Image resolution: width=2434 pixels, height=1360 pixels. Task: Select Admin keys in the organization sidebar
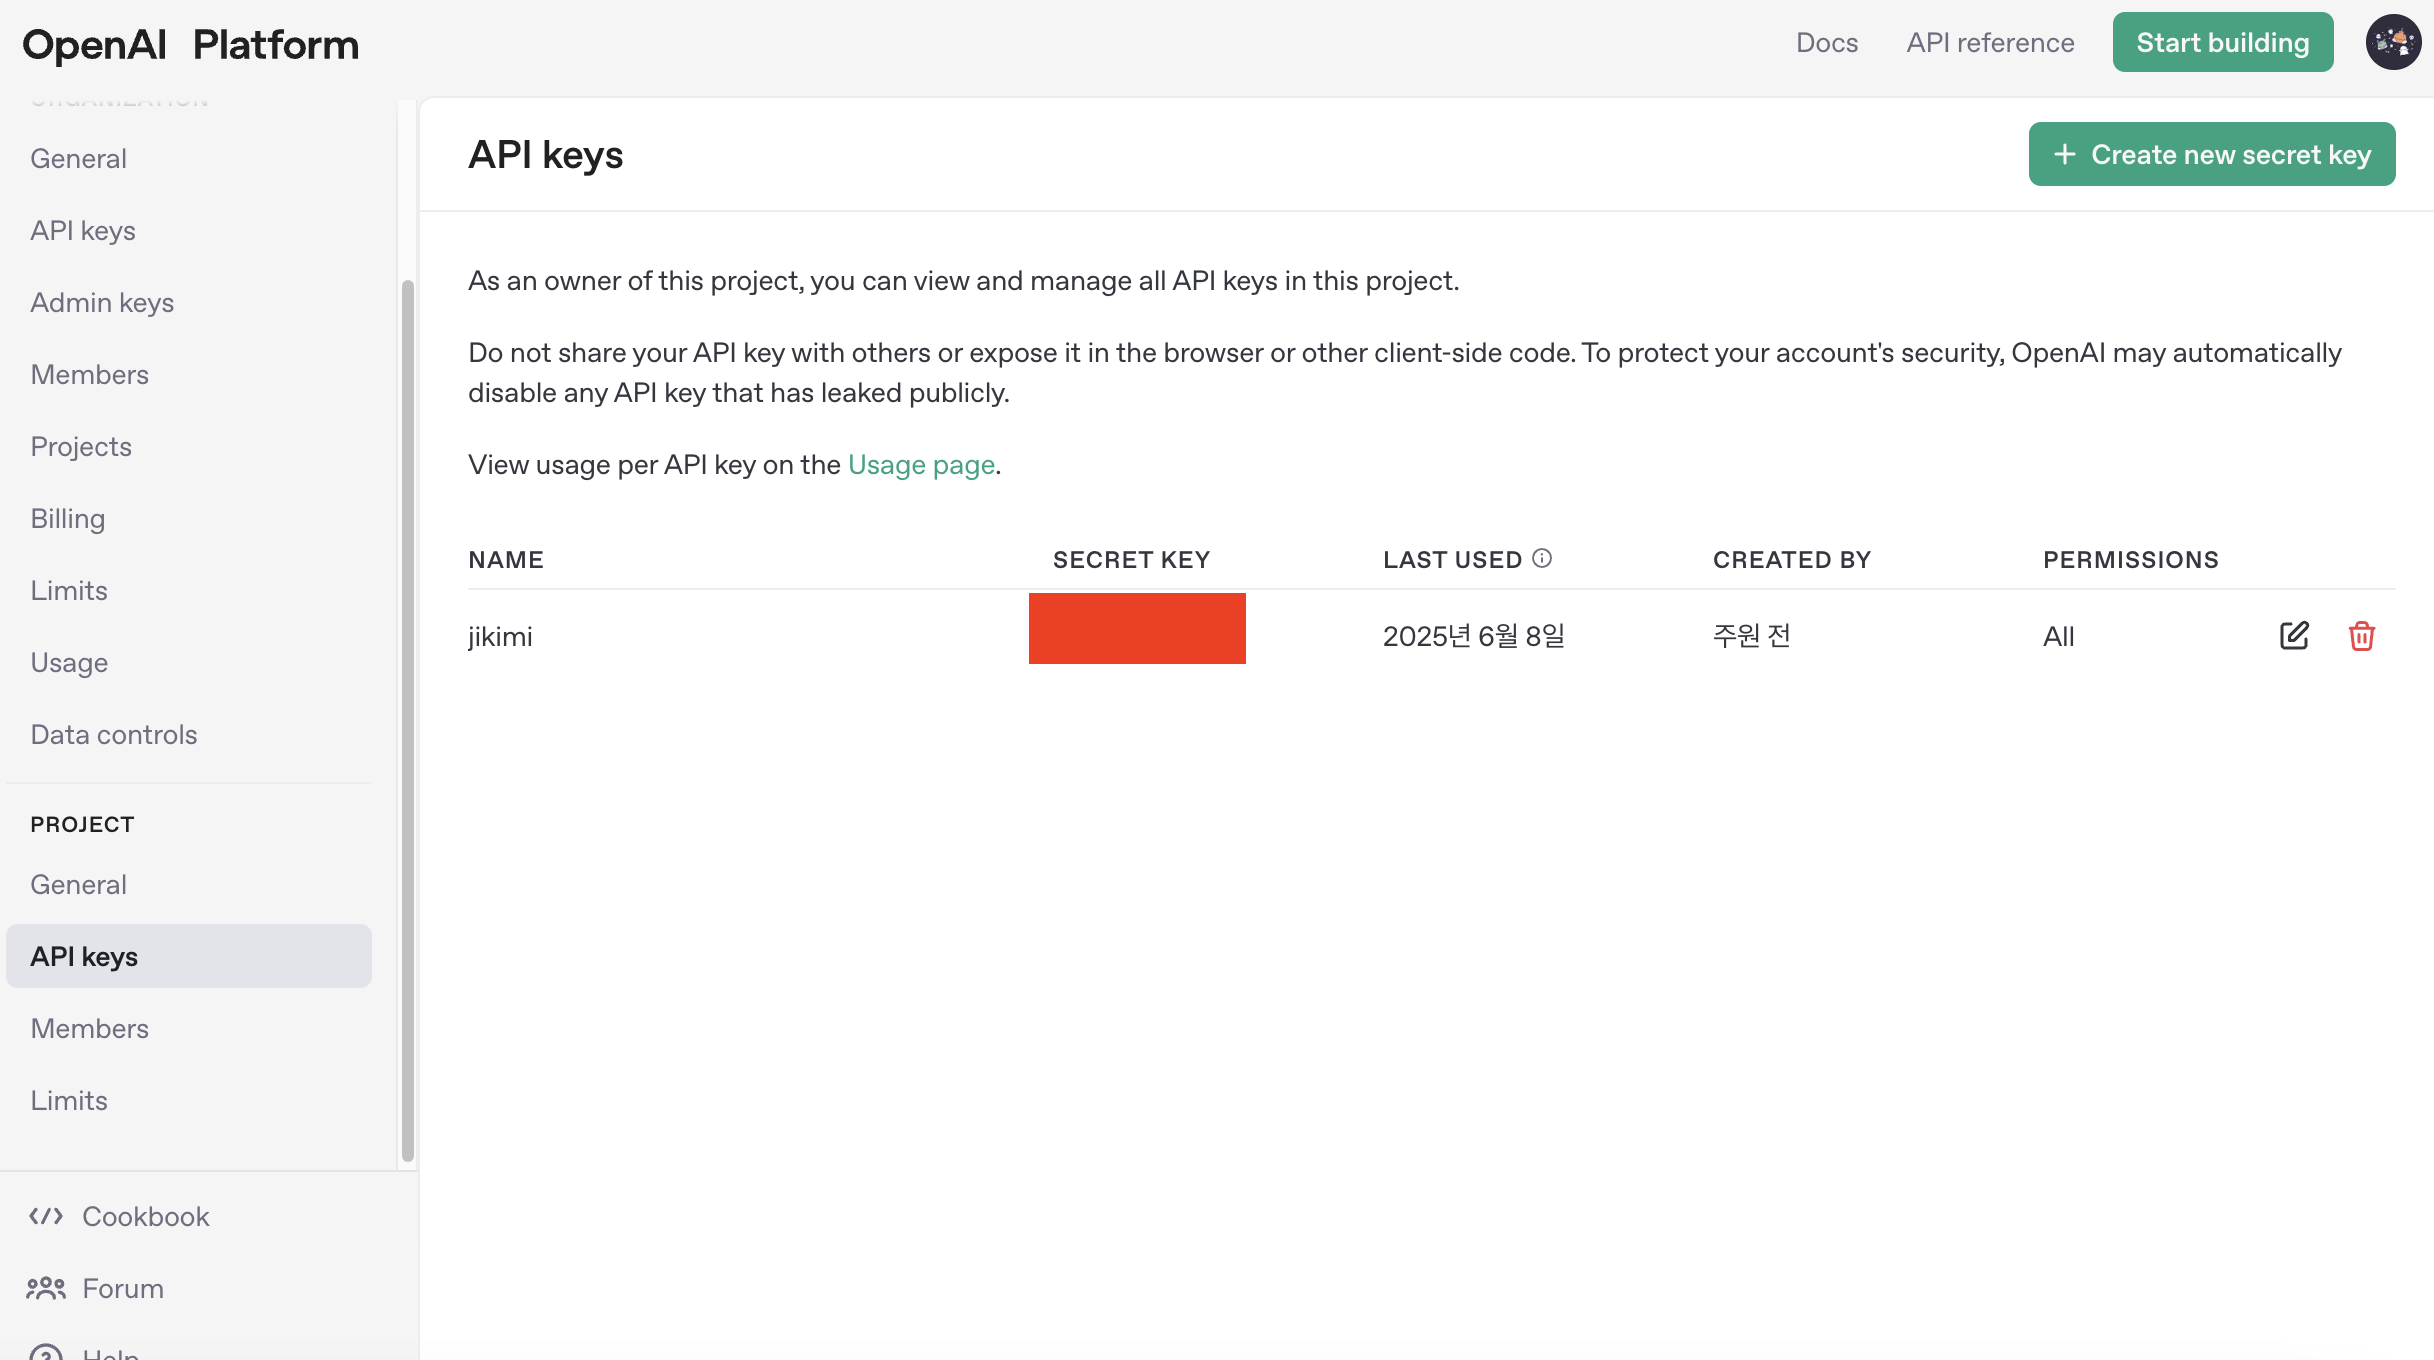[102, 303]
